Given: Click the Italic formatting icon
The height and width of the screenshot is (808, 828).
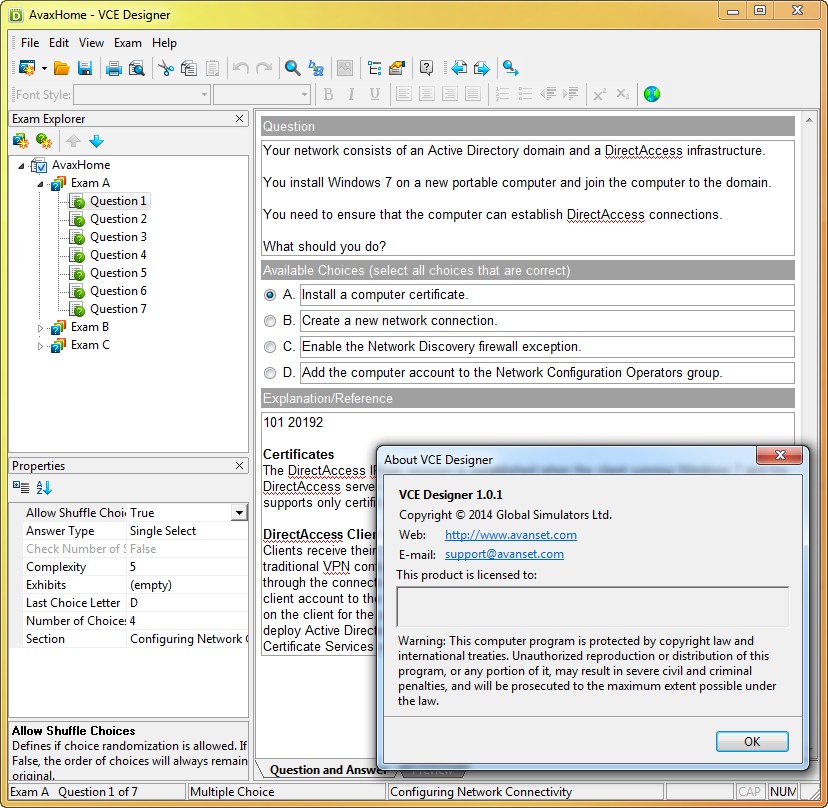Looking at the screenshot, I should click(x=351, y=95).
